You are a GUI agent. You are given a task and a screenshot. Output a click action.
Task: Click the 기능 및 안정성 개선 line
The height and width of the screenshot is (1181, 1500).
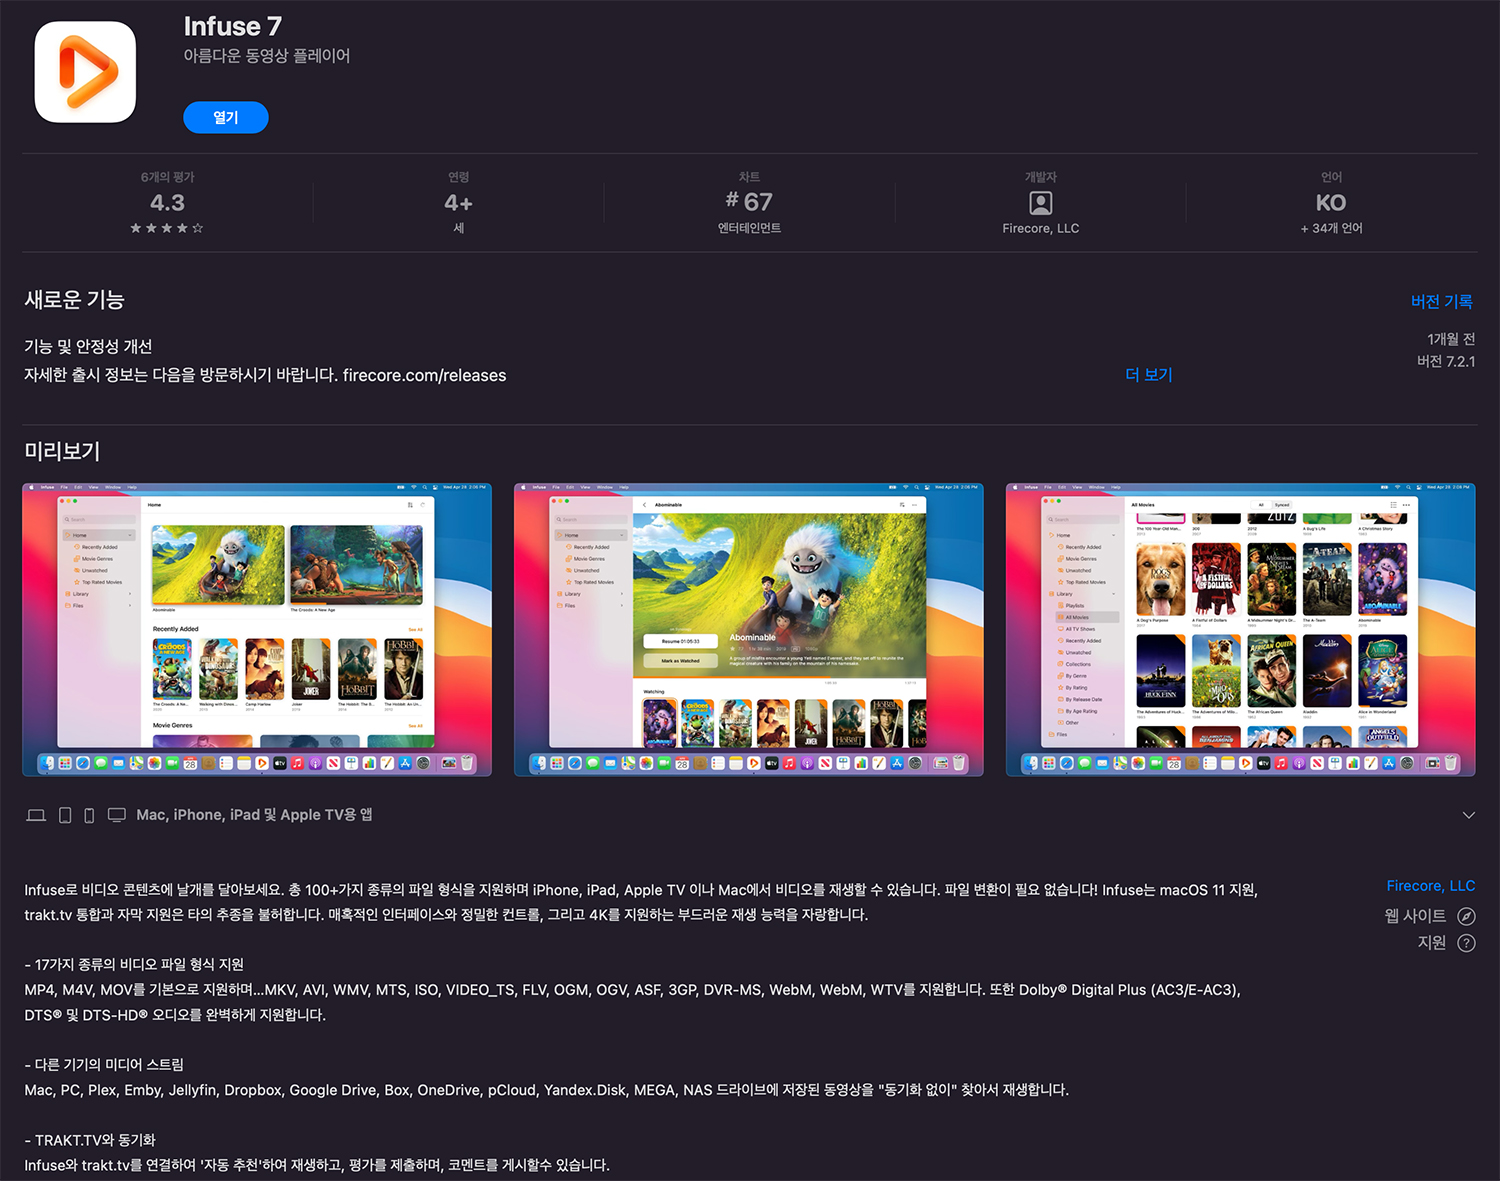click(x=88, y=347)
